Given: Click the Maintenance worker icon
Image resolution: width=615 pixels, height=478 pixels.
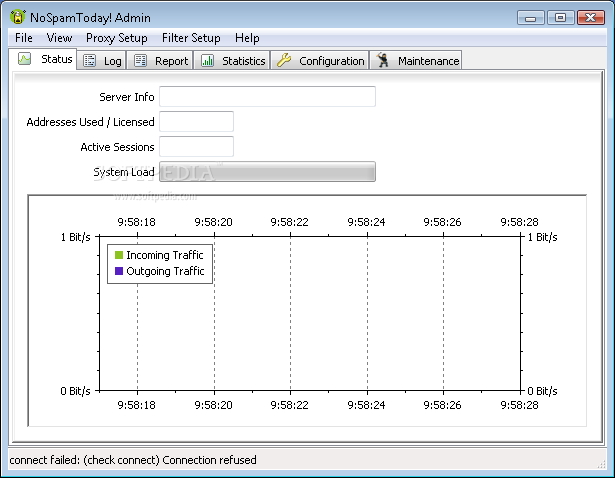Looking at the screenshot, I should tap(382, 60).
